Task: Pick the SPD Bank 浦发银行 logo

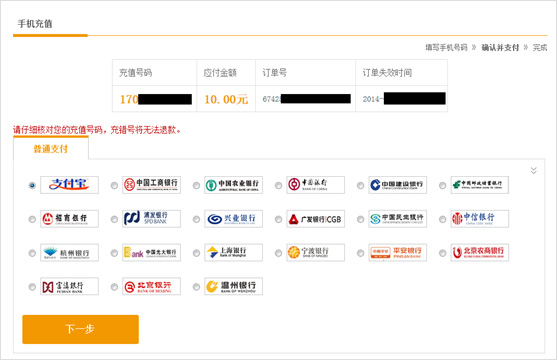Action: (x=151, y=219)
